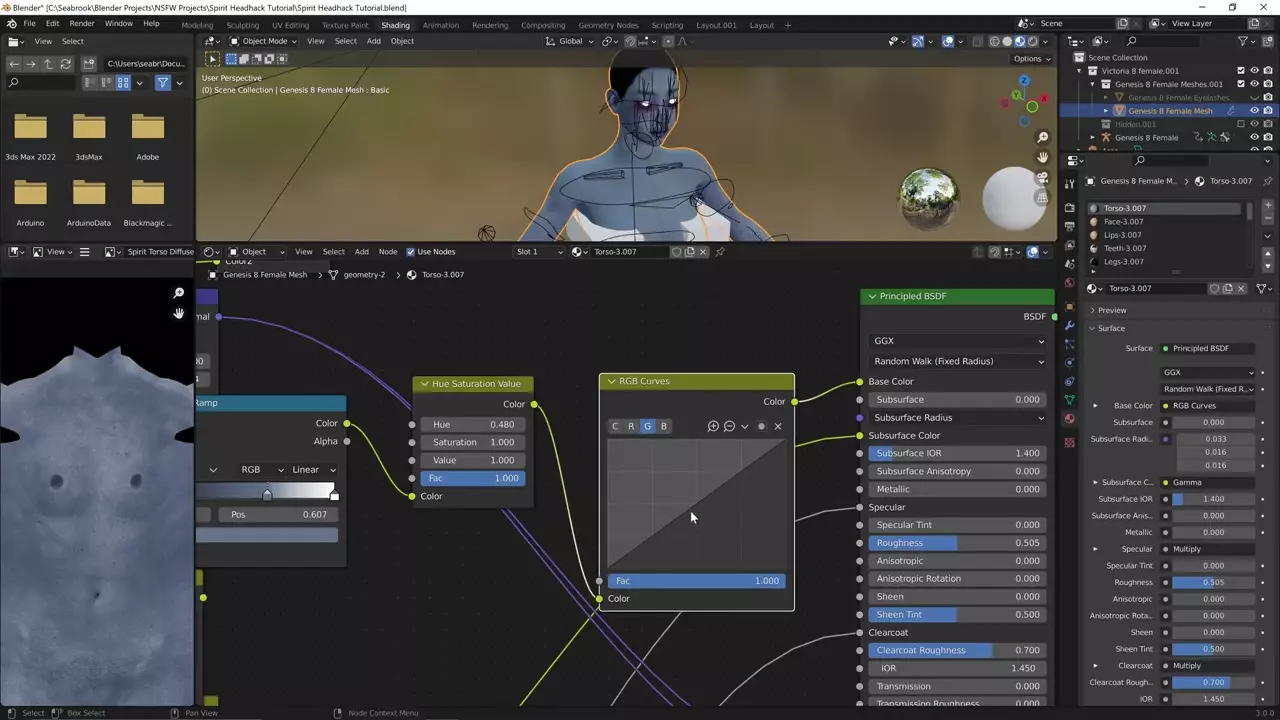Open the Node menu in shader editor
This screenshot has width=1280, height=720.
(x=387, y=252)
